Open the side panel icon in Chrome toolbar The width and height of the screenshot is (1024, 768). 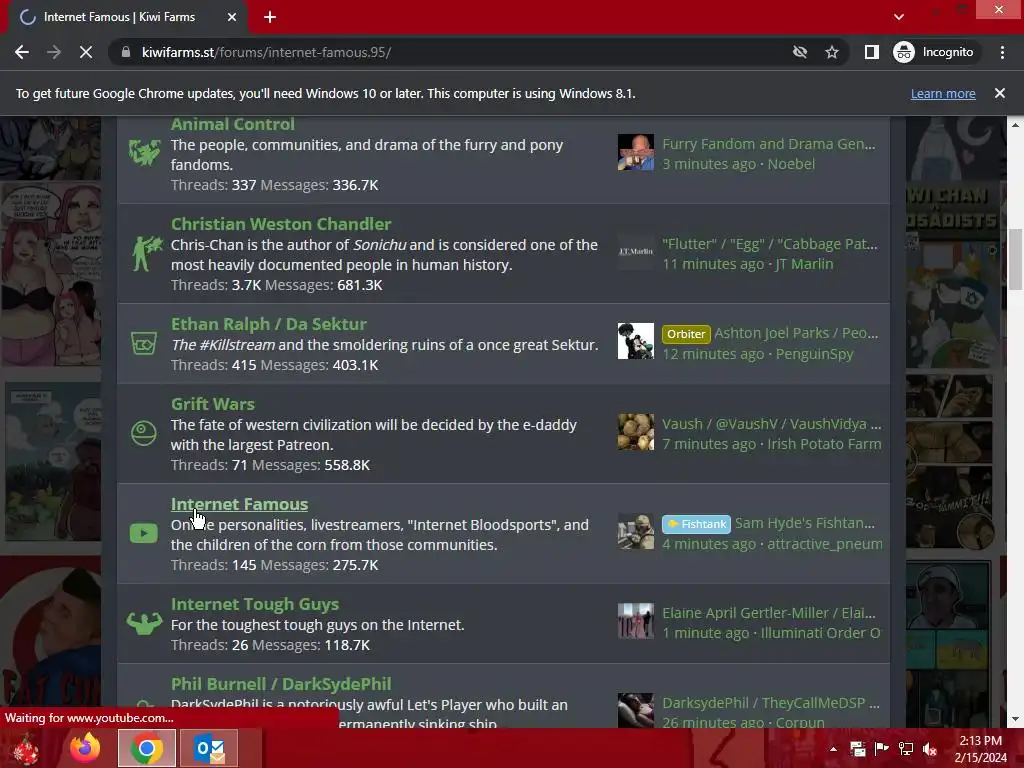pyautogui.click(x=872, y=52)
